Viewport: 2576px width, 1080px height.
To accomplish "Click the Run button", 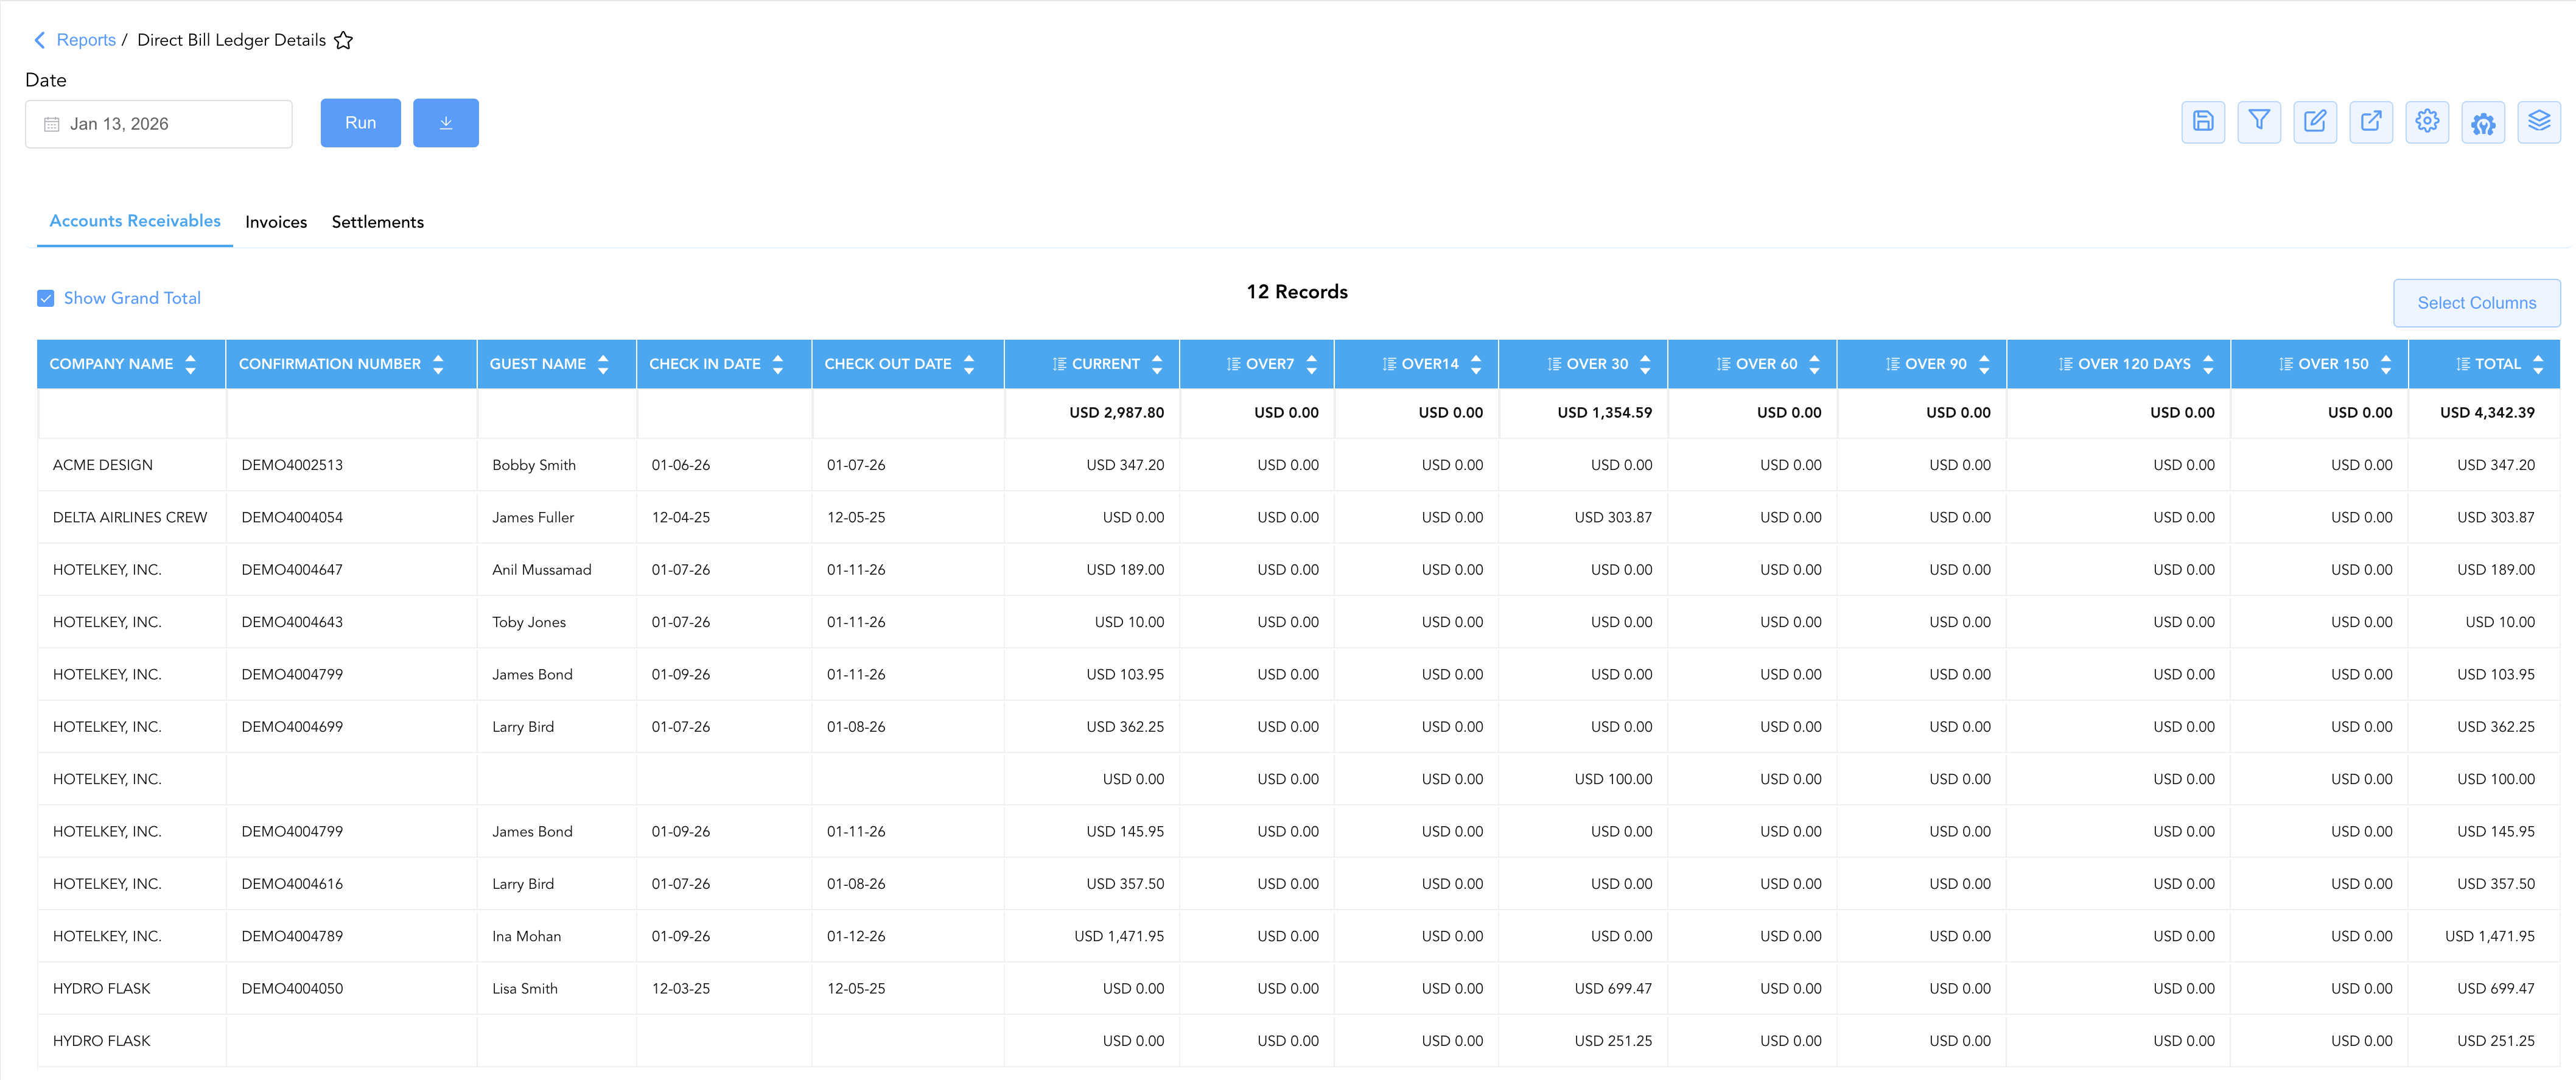I will (x=361, y=123).
